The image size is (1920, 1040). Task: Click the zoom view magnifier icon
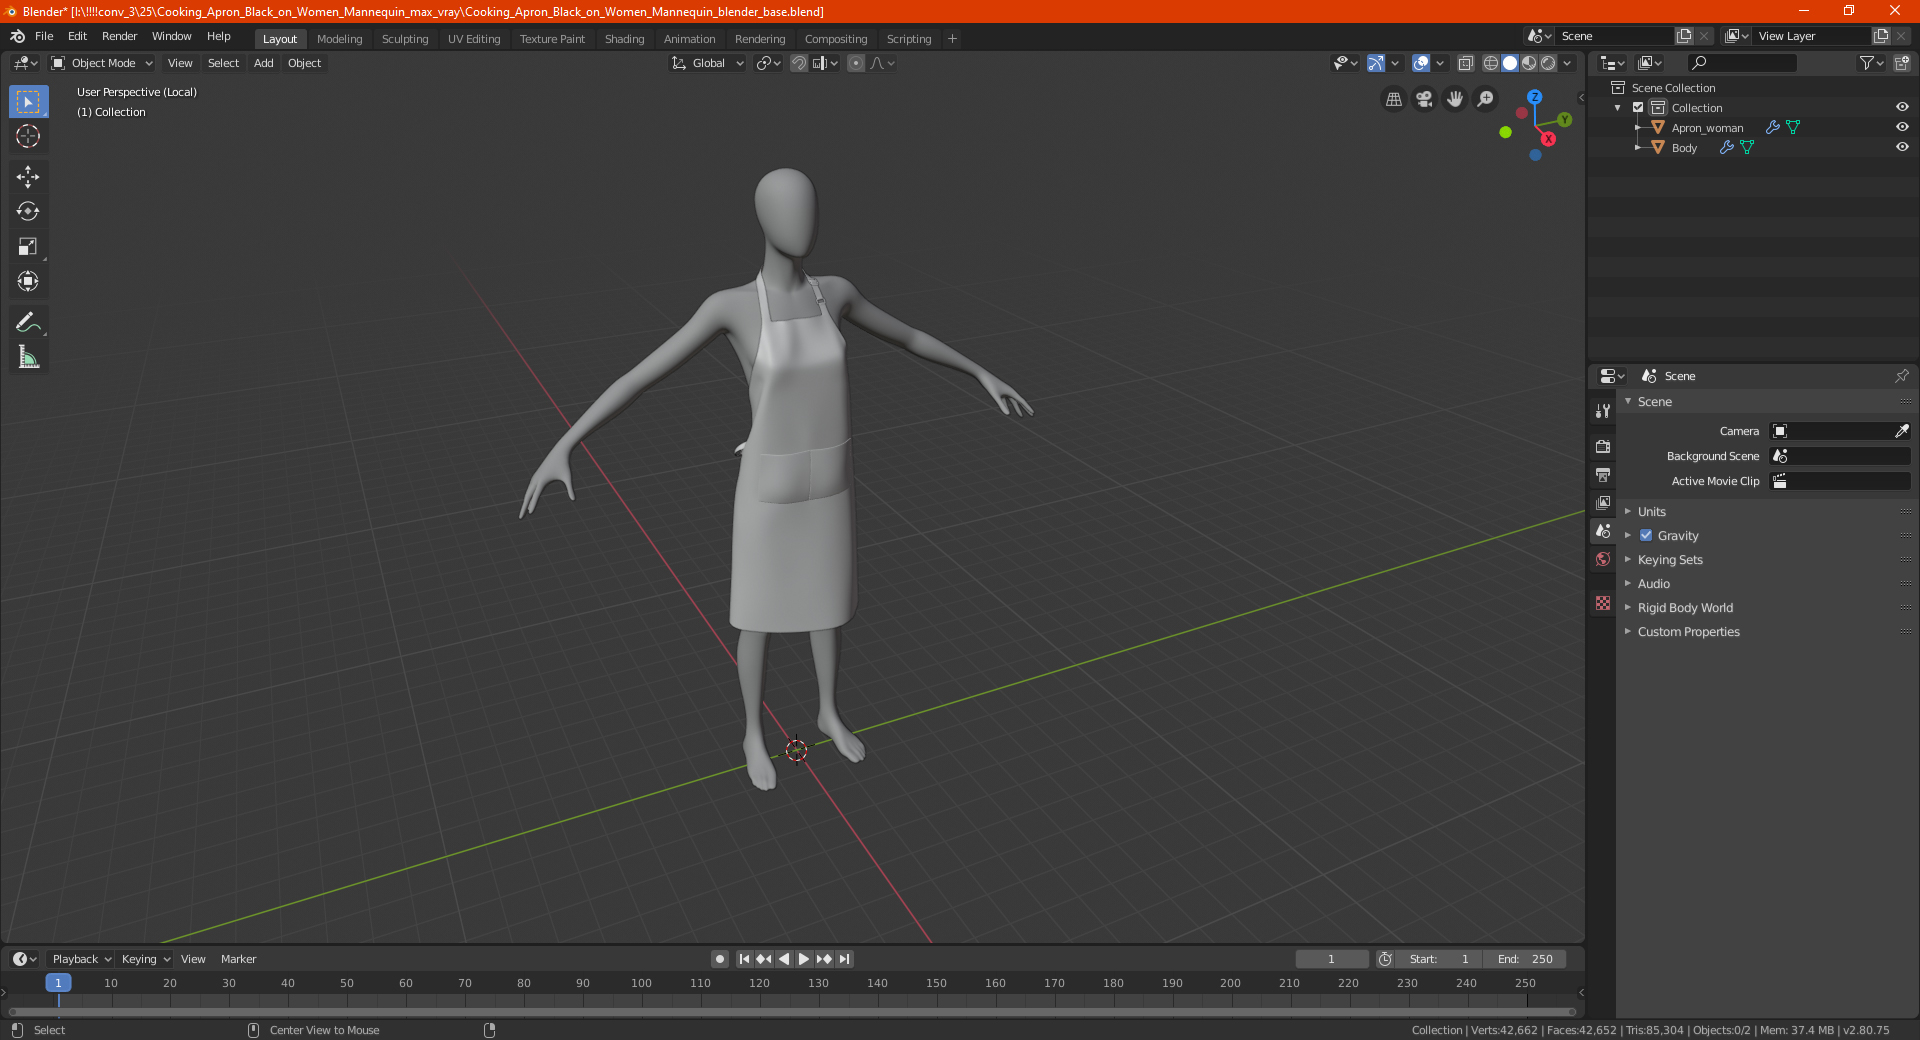pyautogui.click(x=1486, y=99)
